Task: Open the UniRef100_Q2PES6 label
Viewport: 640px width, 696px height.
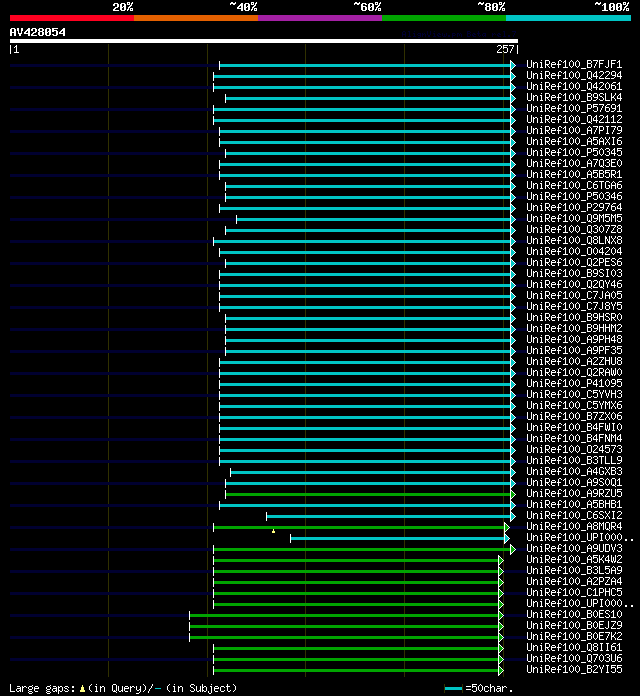Action: (x=574, y=262)
